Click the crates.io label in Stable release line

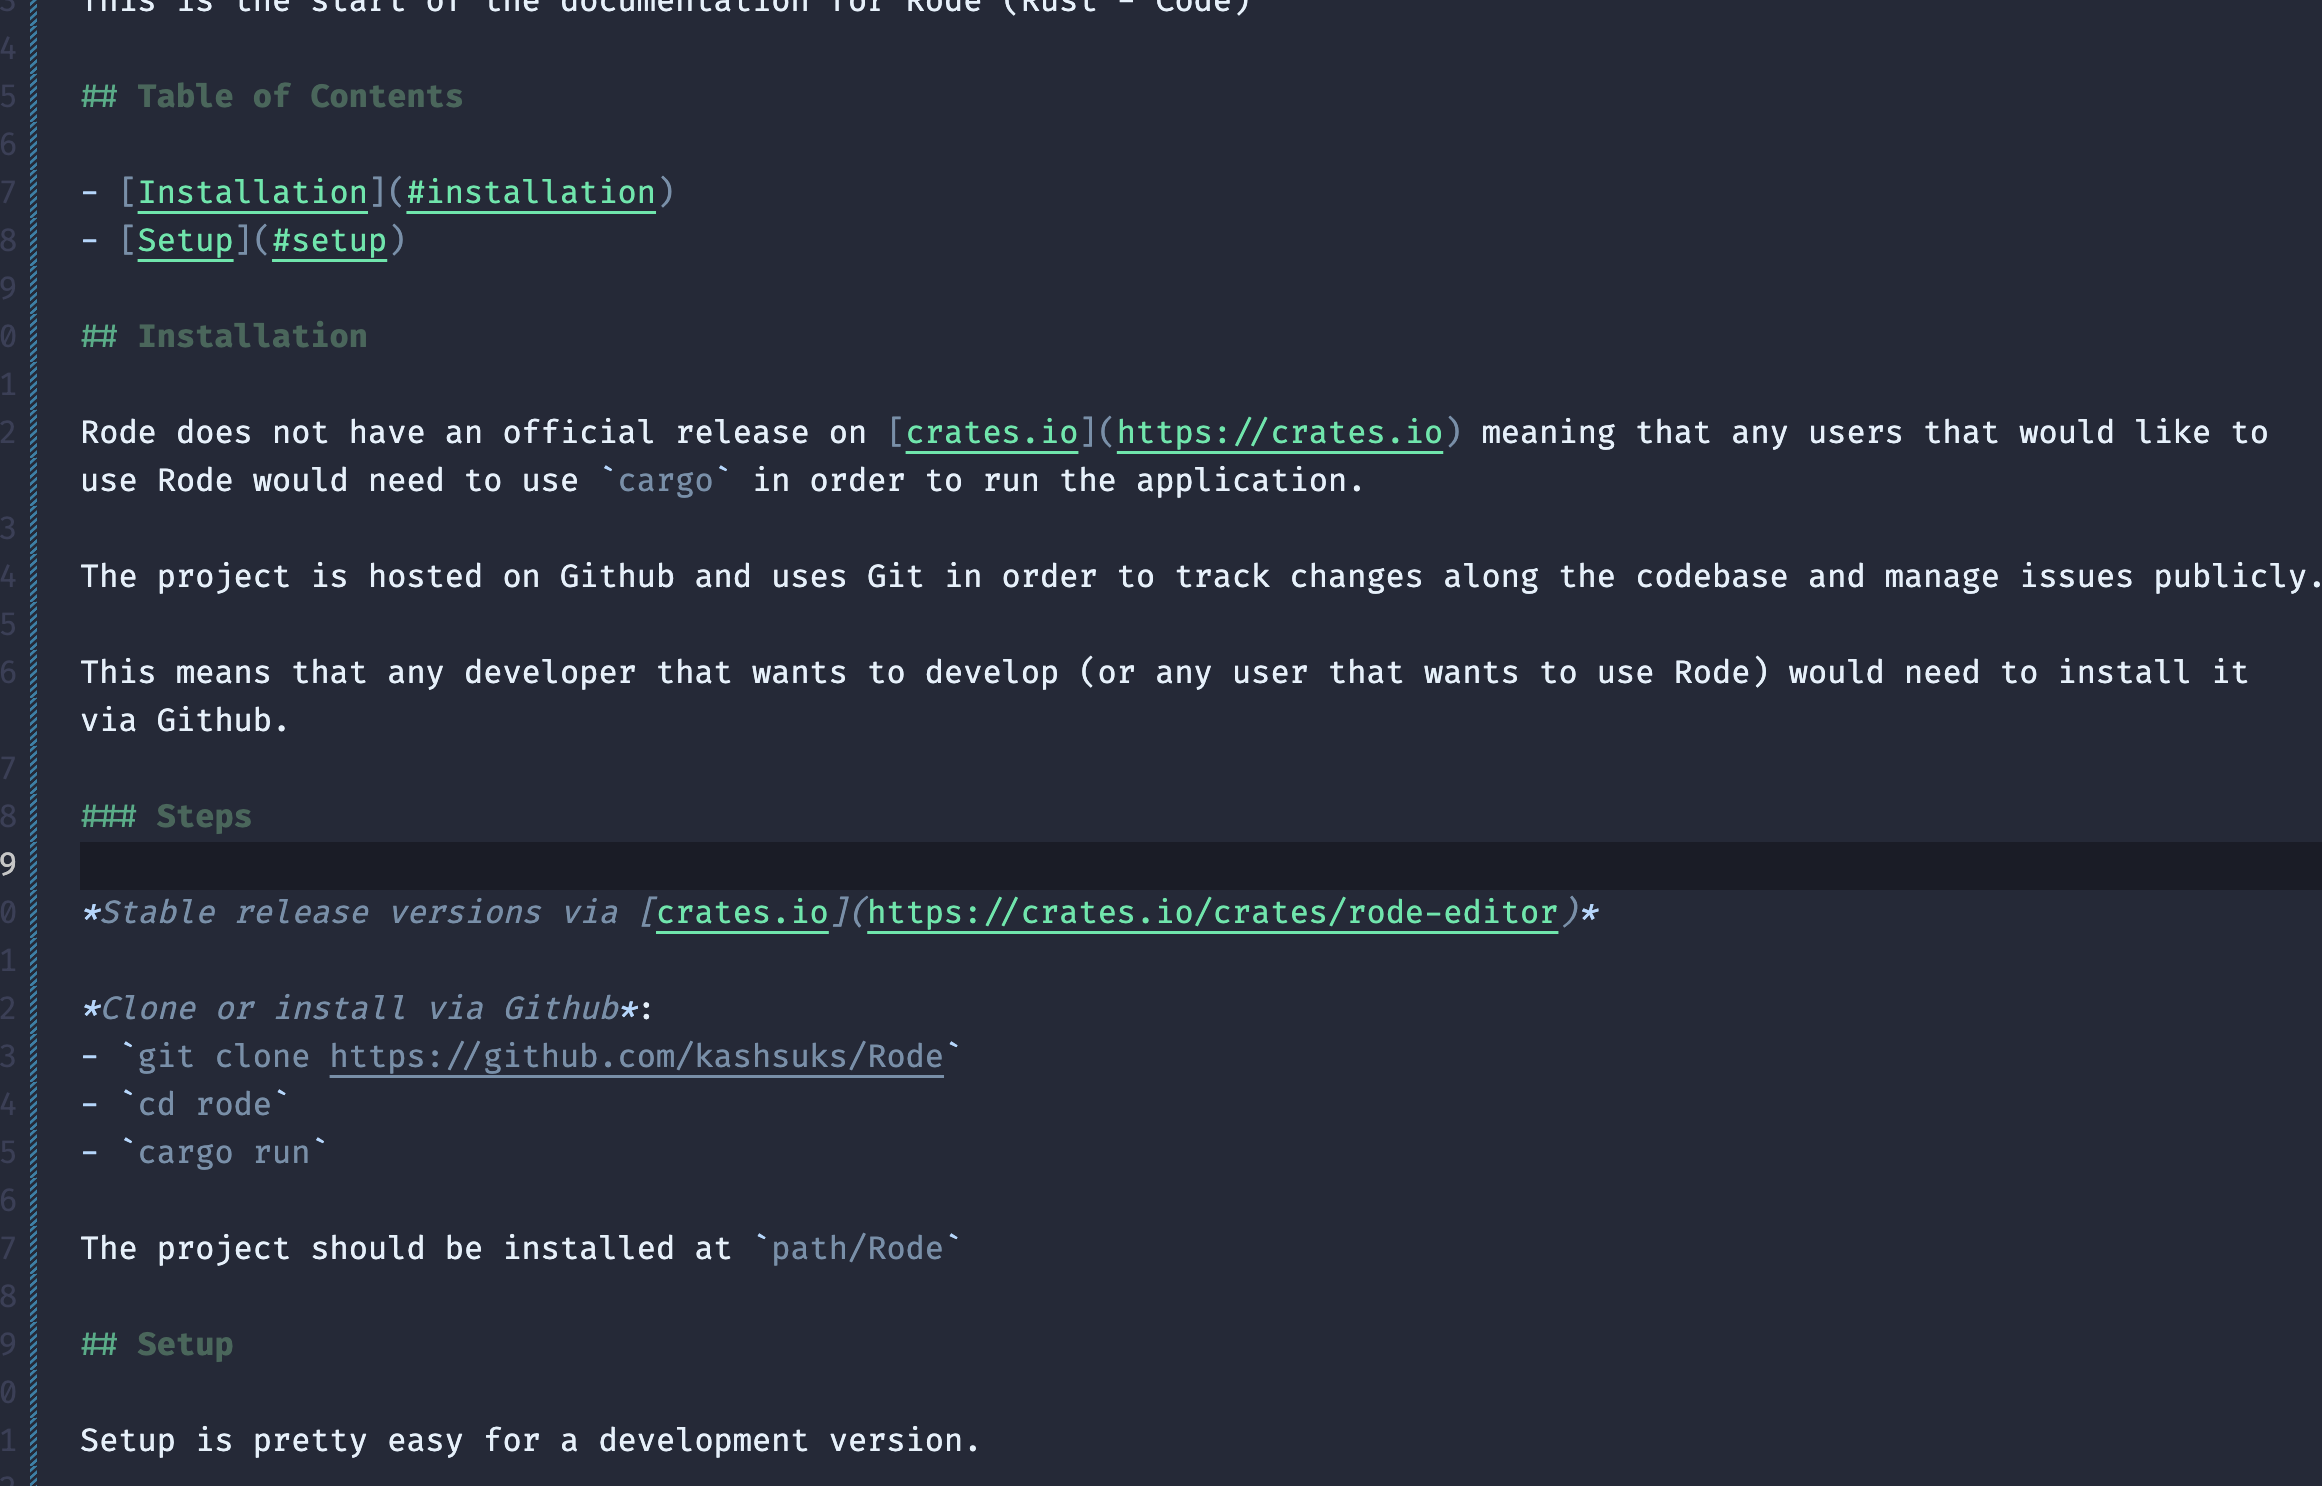click(x=742, y=912)
